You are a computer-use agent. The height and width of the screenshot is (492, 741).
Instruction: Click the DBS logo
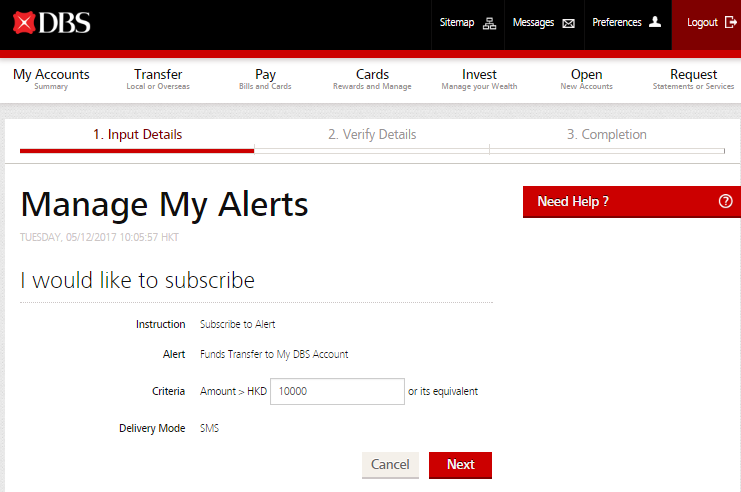(x=52, y=22)
